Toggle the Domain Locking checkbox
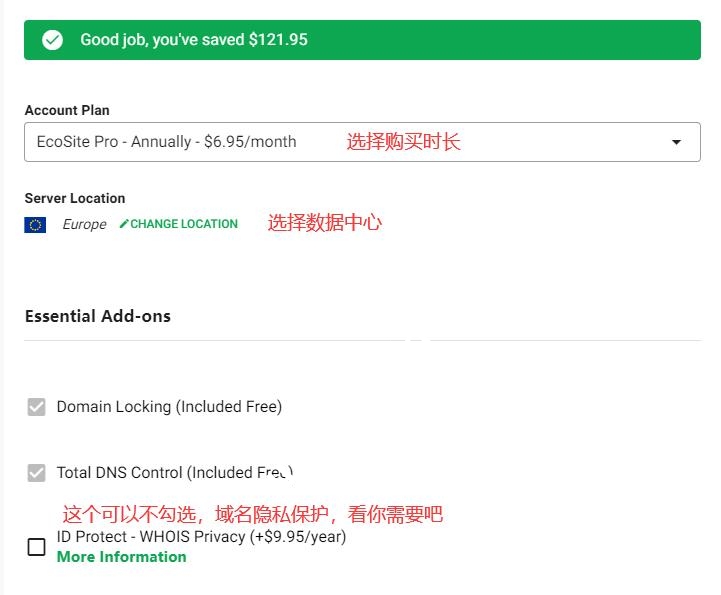721x595 pixels. [x=36, y=407]
